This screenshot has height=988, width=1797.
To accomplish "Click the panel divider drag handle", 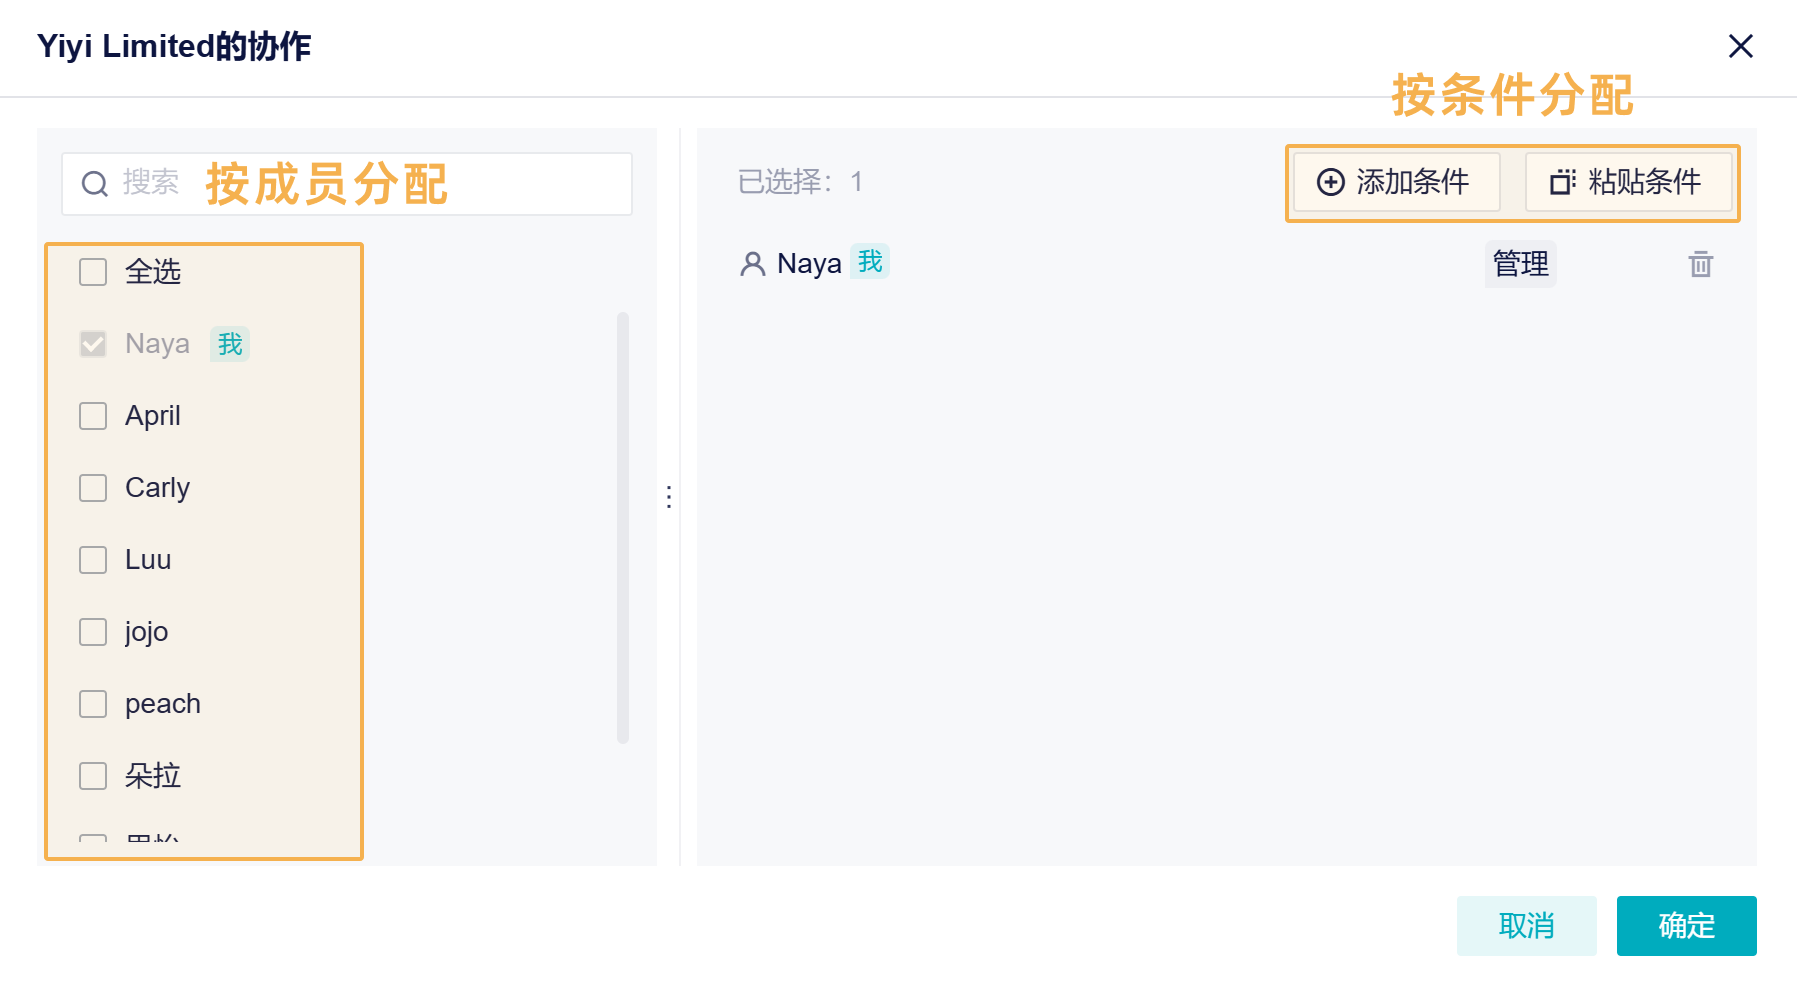I will [x=669, y=496].
